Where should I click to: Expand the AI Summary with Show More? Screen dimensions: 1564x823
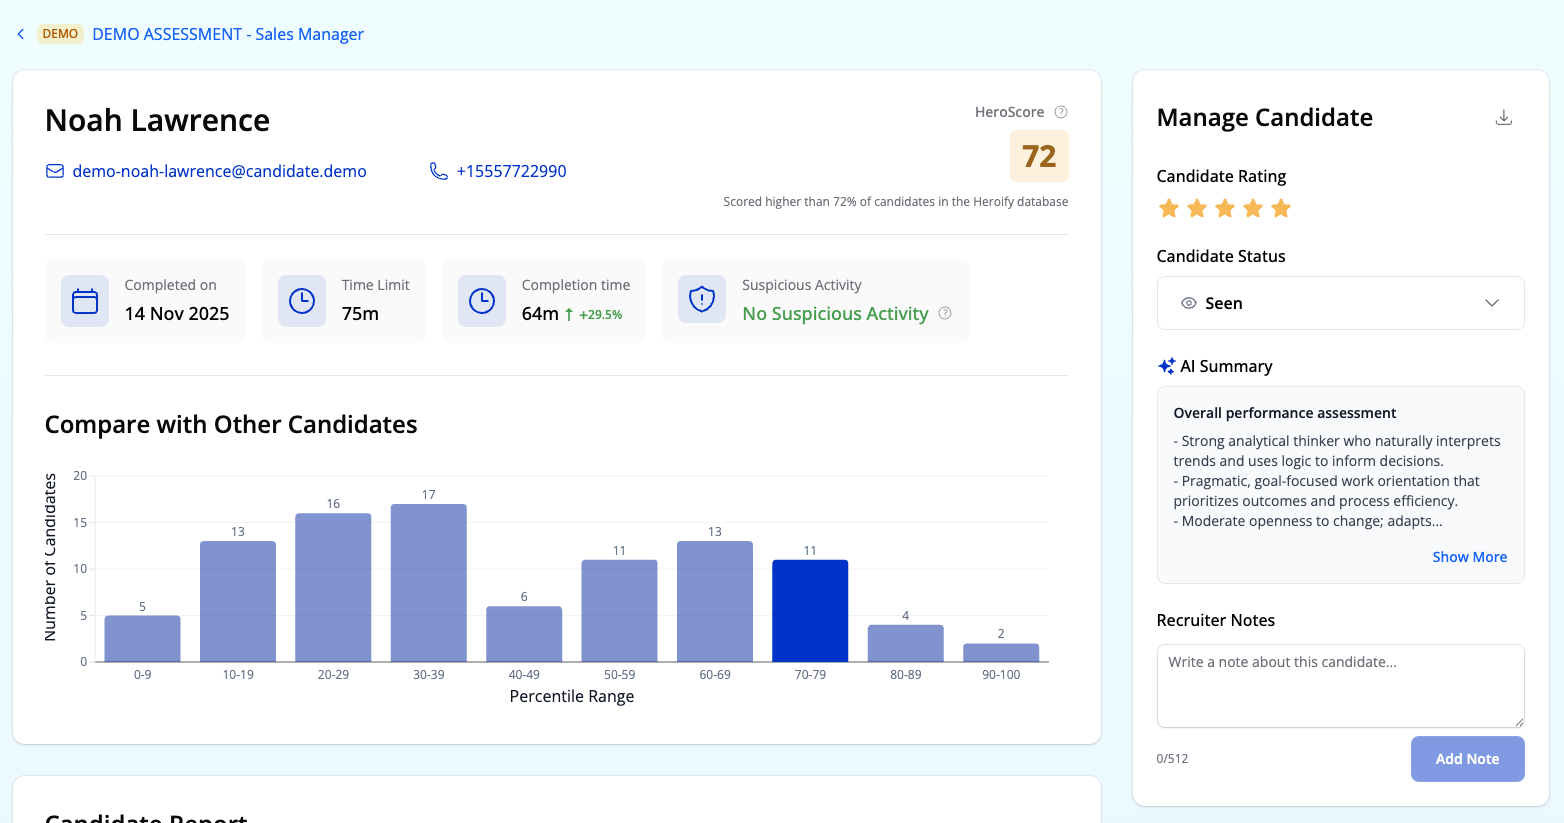click(1470, 556)
